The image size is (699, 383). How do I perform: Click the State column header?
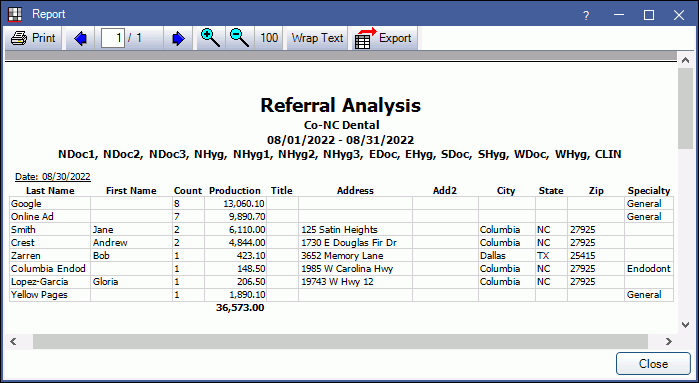(551, 191)
